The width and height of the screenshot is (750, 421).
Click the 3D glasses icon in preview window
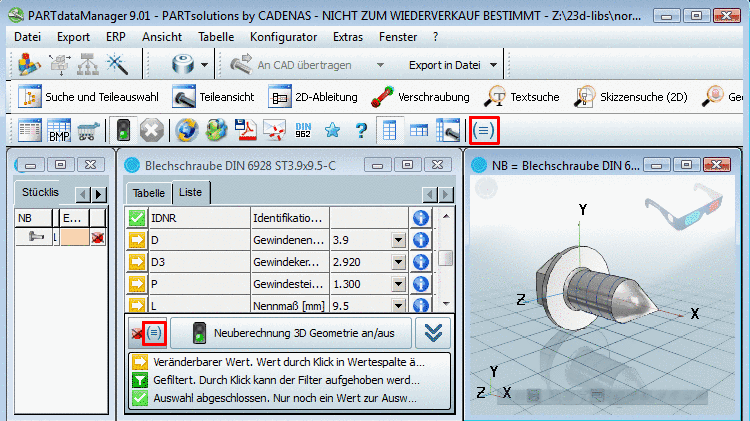pos(683,205)
